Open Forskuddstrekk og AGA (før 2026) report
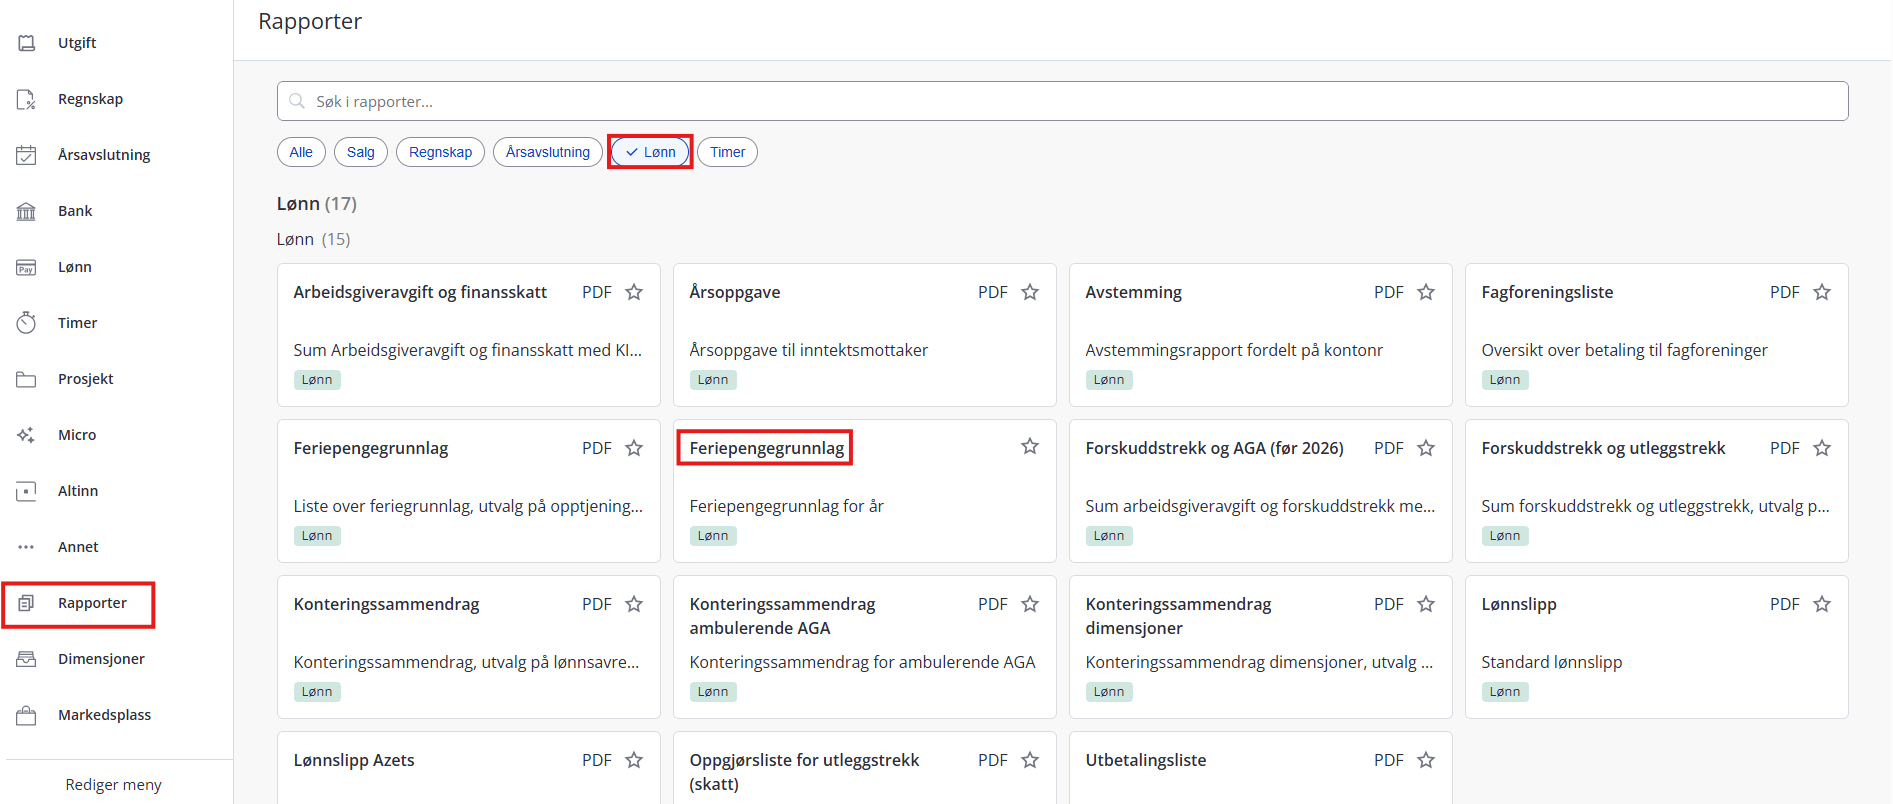Viewport: 1893px width, 804px height. coord(1261,491)
